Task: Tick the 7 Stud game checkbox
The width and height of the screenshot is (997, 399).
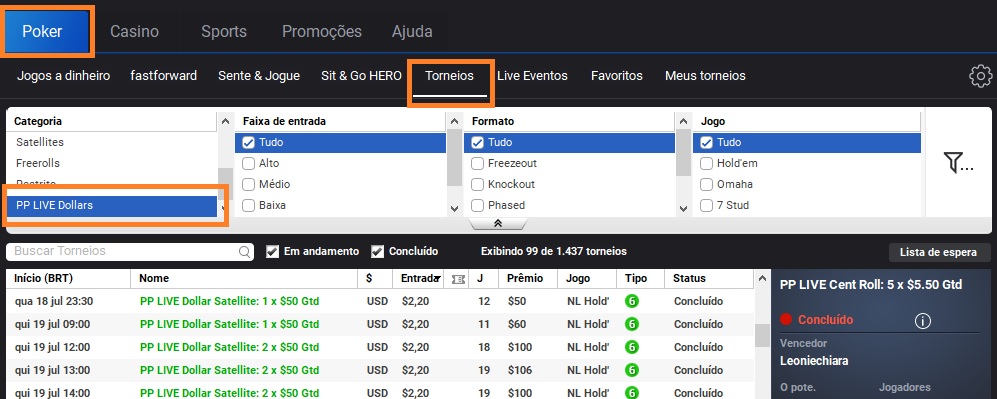Action: 706,205
